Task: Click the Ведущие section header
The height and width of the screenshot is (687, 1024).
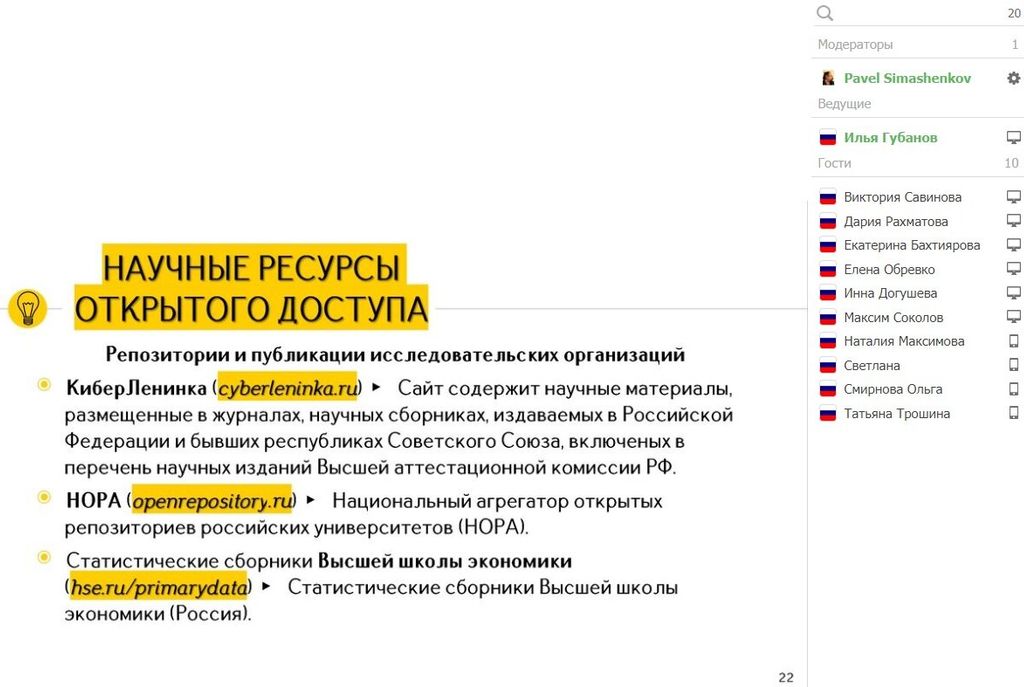Action: coord(844,104)
